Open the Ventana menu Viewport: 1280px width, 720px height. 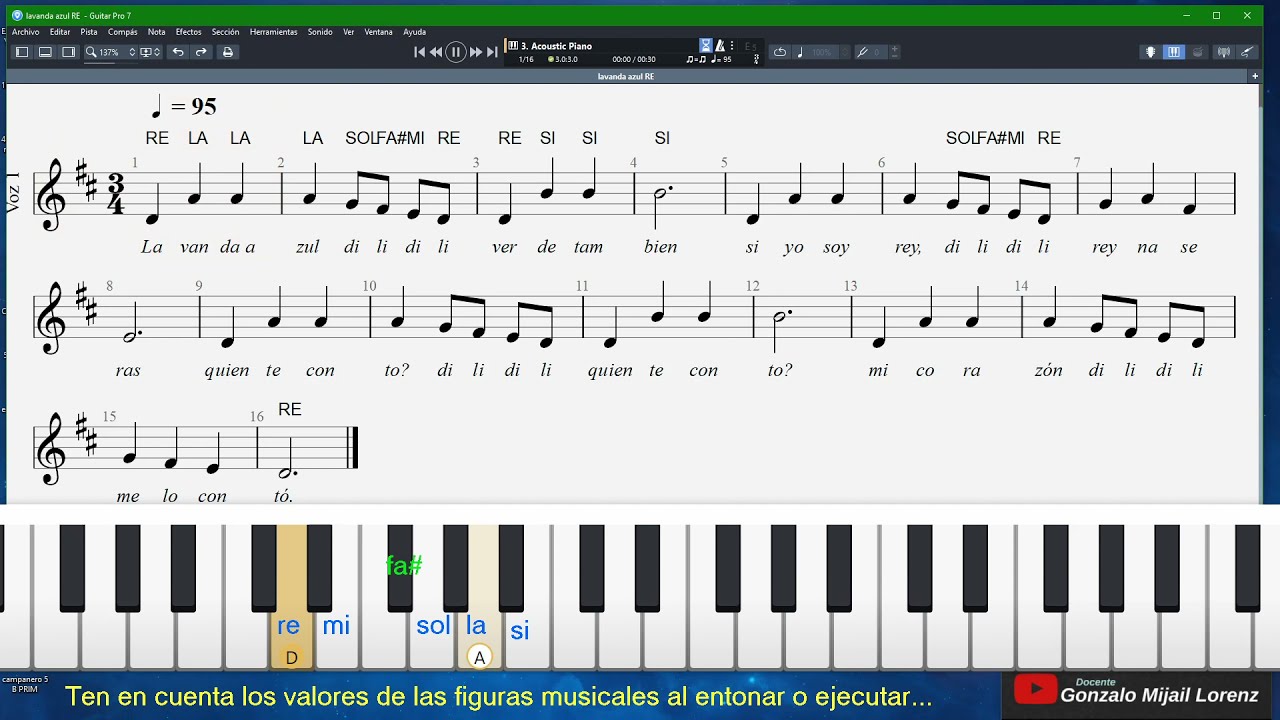pyautogui.click(x=378, y=32)
